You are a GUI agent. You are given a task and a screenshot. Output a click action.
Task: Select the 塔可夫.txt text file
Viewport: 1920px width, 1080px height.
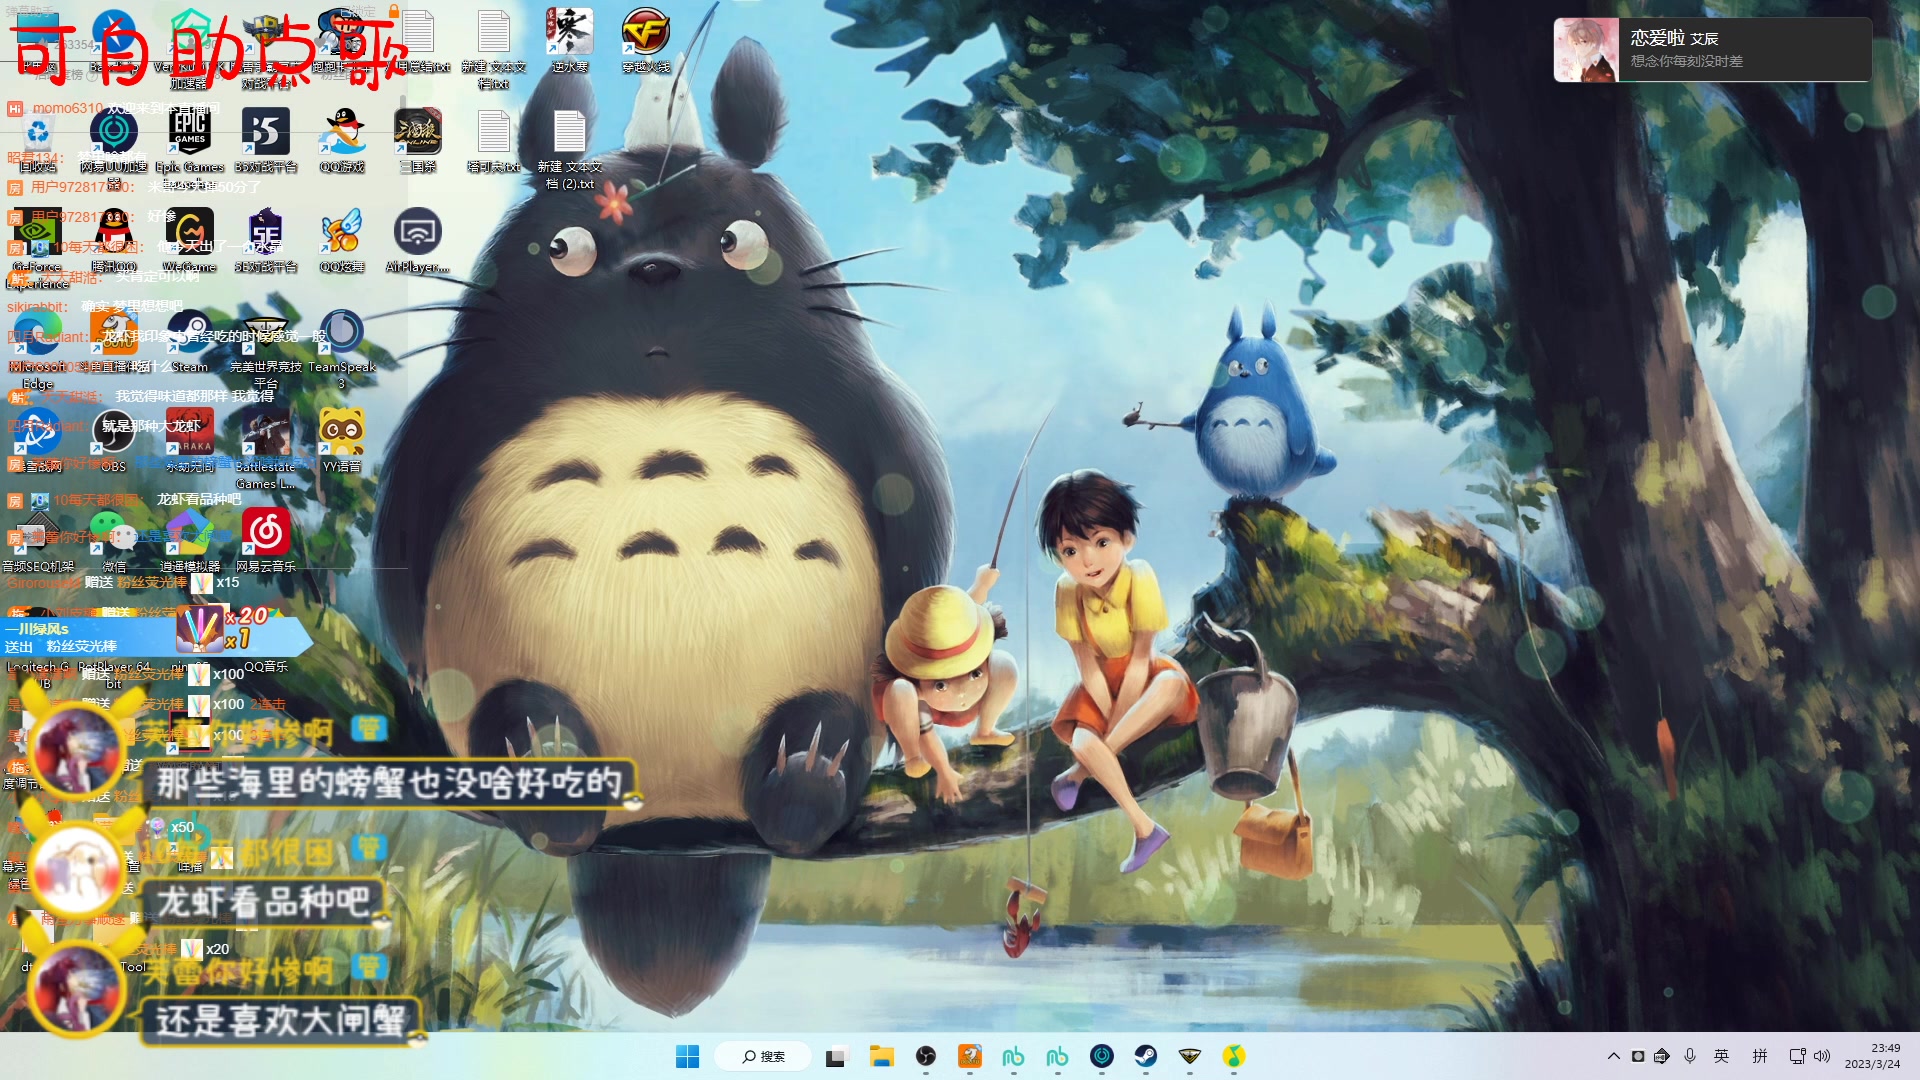coord(493,140)
